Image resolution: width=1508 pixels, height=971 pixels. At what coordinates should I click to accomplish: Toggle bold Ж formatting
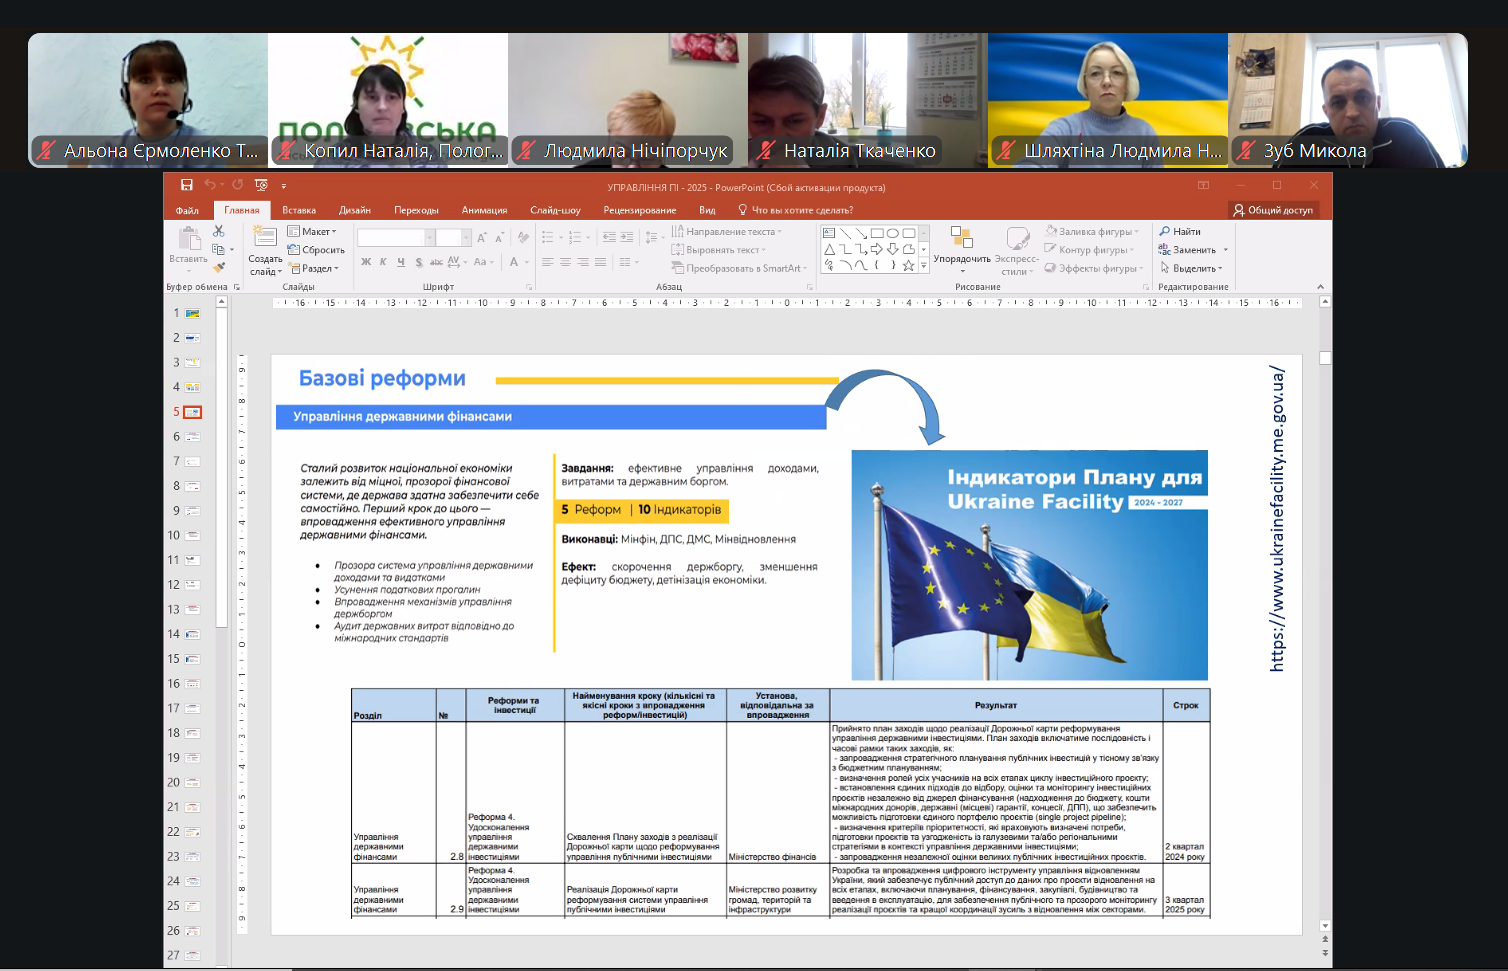pos(366,262)
